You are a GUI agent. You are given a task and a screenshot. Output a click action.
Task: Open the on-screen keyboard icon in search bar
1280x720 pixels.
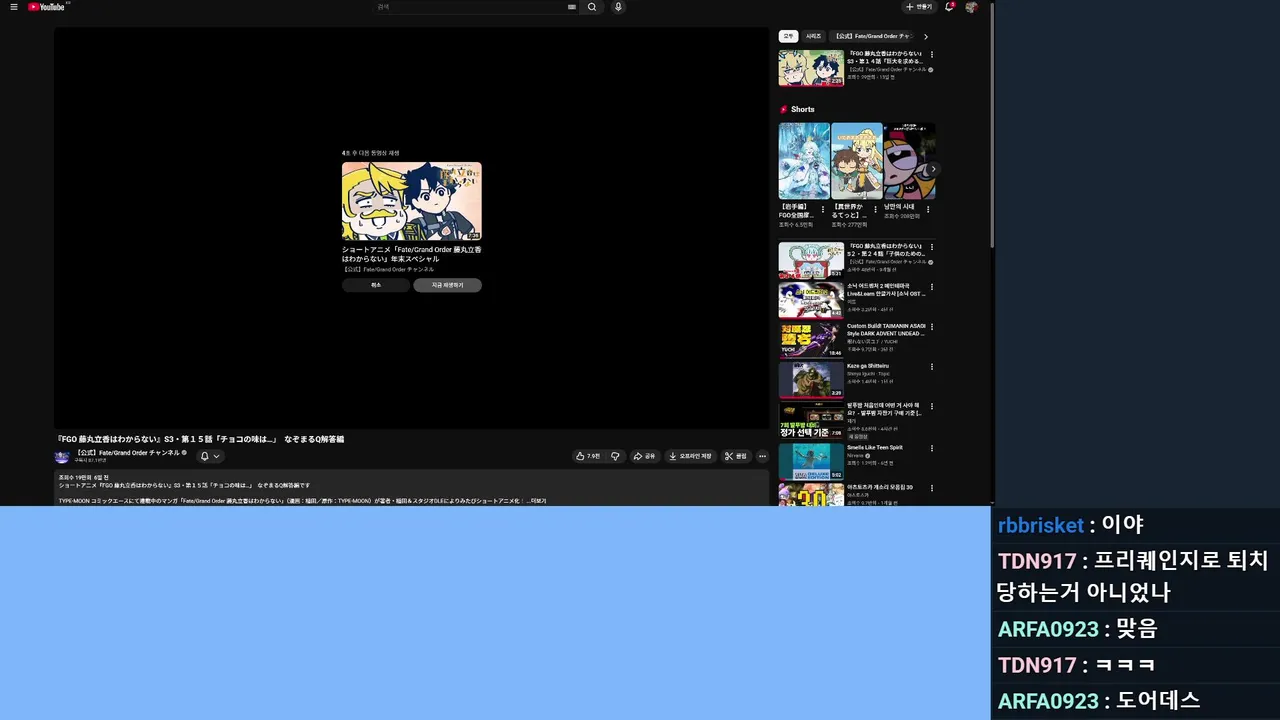pyautogui.click(x=572, y=7)
